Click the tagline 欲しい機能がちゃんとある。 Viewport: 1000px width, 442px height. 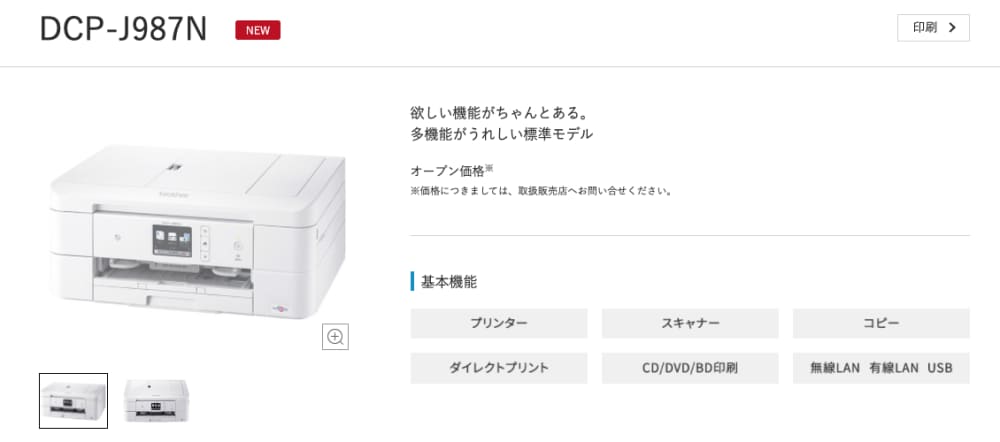point(499,114)
